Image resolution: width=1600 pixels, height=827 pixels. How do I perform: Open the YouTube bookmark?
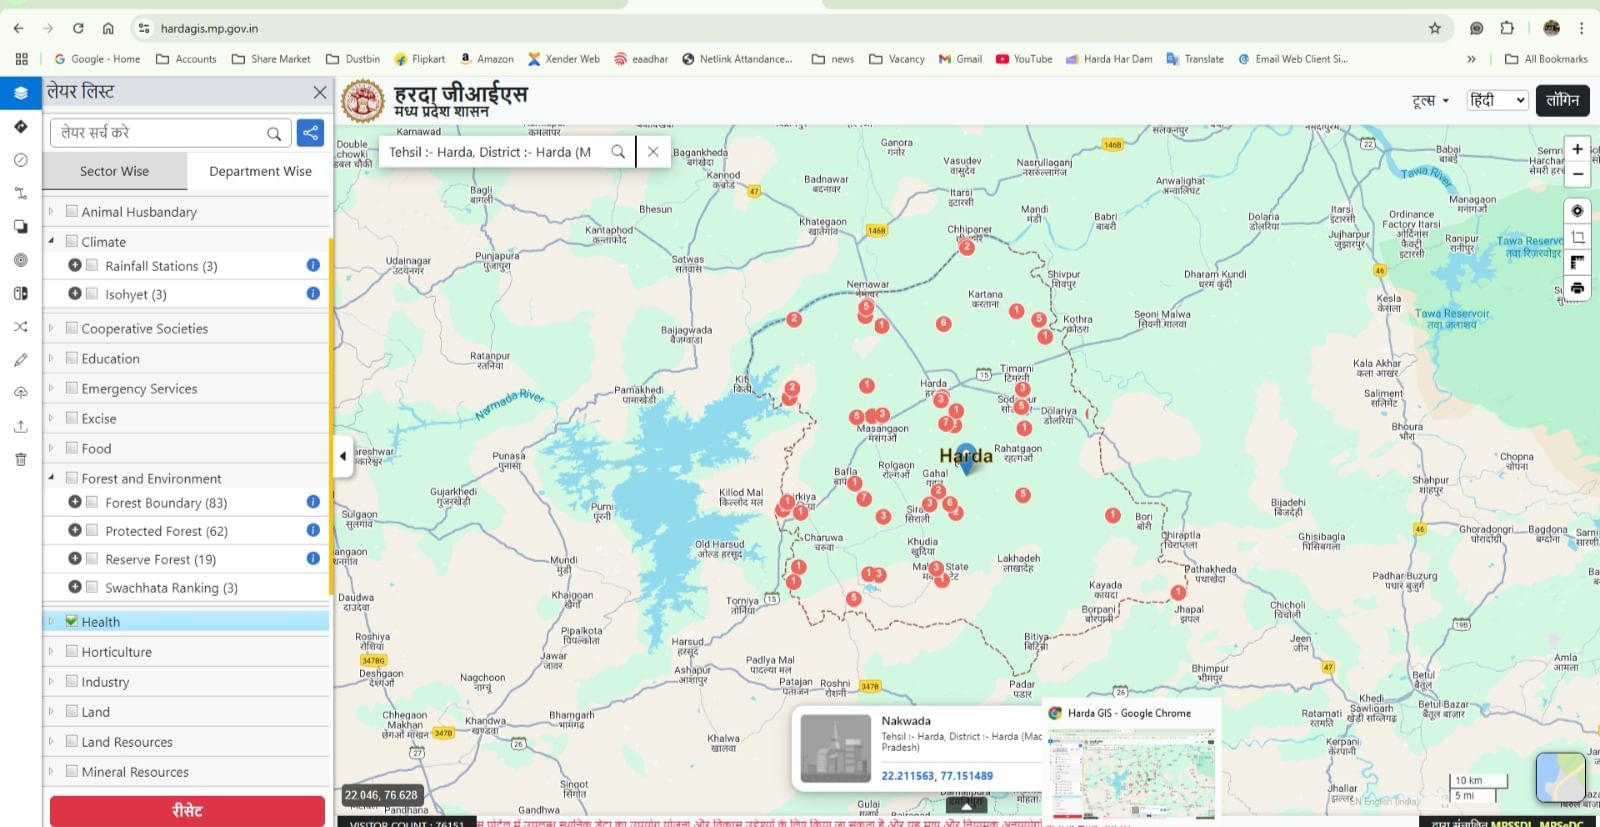pyautogui.click(x=1024, y=59)
